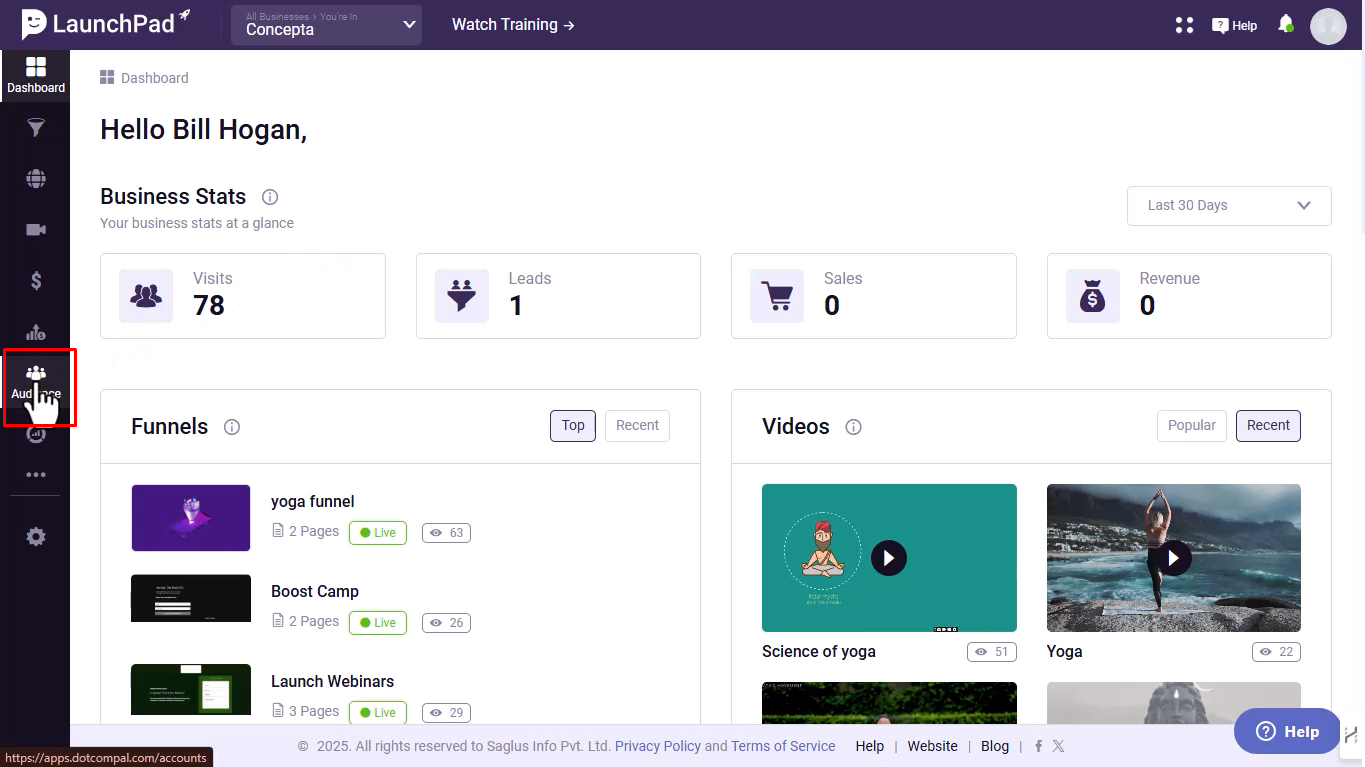The height and width of the screenshot is (767, 1365).
Task: Expand the Concepta business selector
Action: click(326, 25)
